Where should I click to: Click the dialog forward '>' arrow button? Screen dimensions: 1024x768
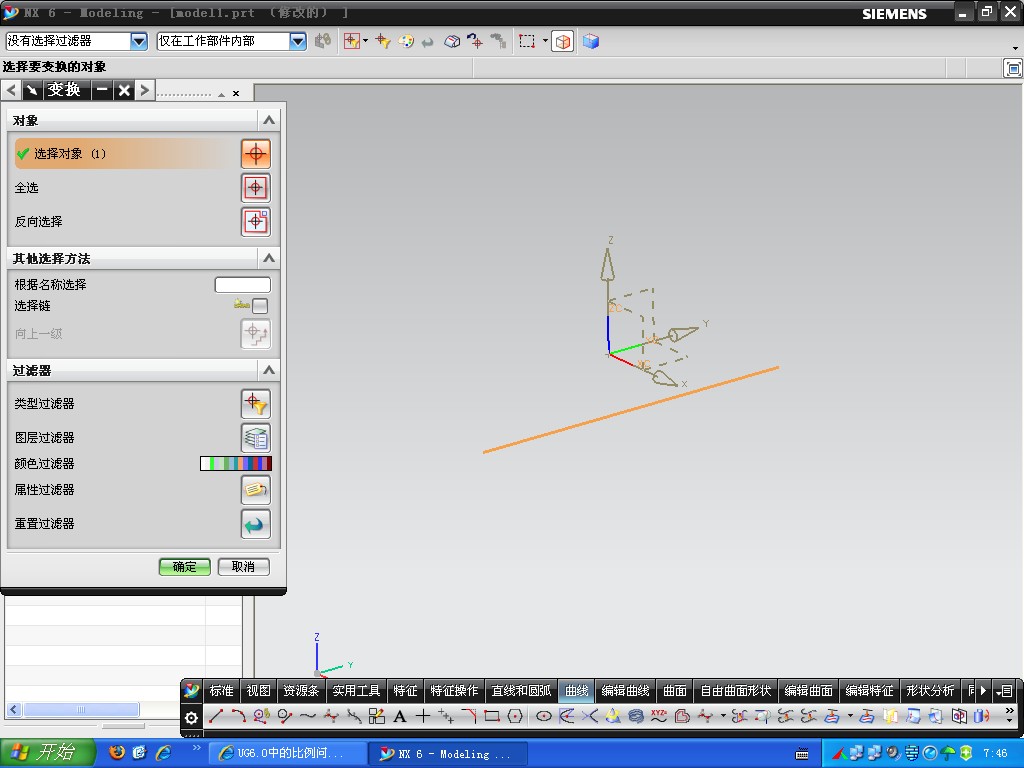pos(145,90)
